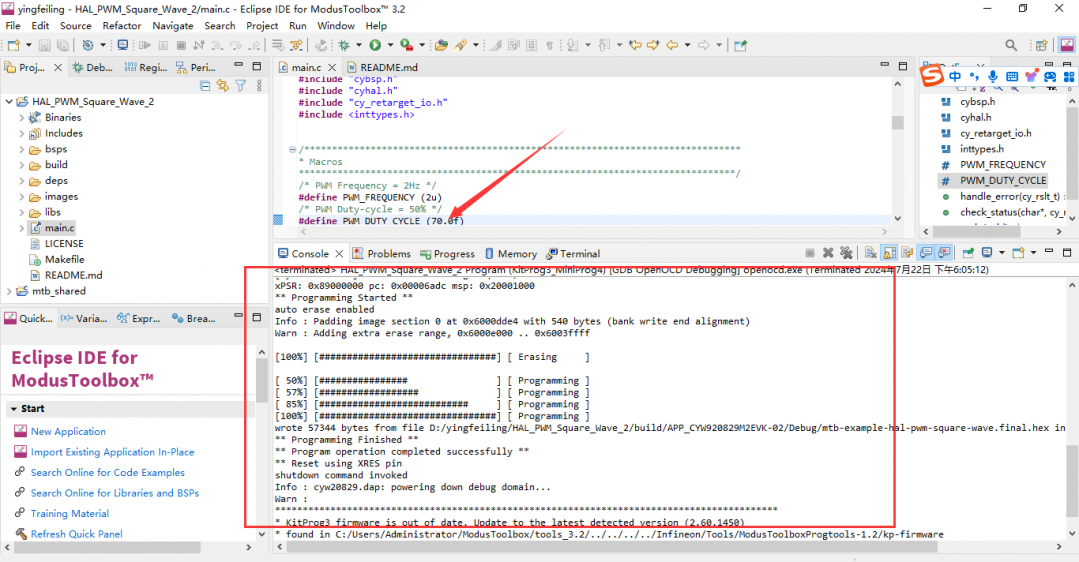
Task: Expand the Binaries folder
Action: [21, 118]
